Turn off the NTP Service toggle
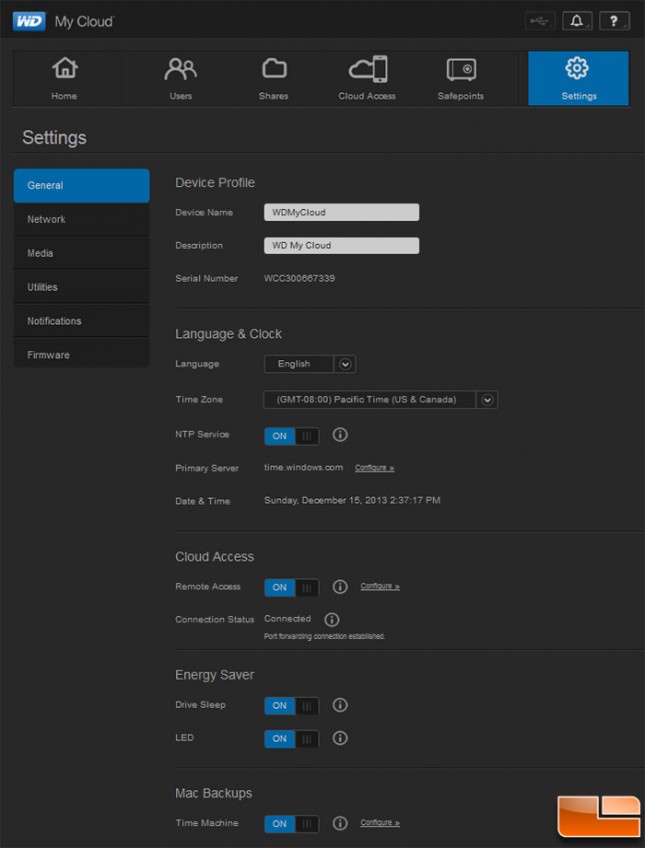Screen dimensions: 645x848 pos(290,436)
